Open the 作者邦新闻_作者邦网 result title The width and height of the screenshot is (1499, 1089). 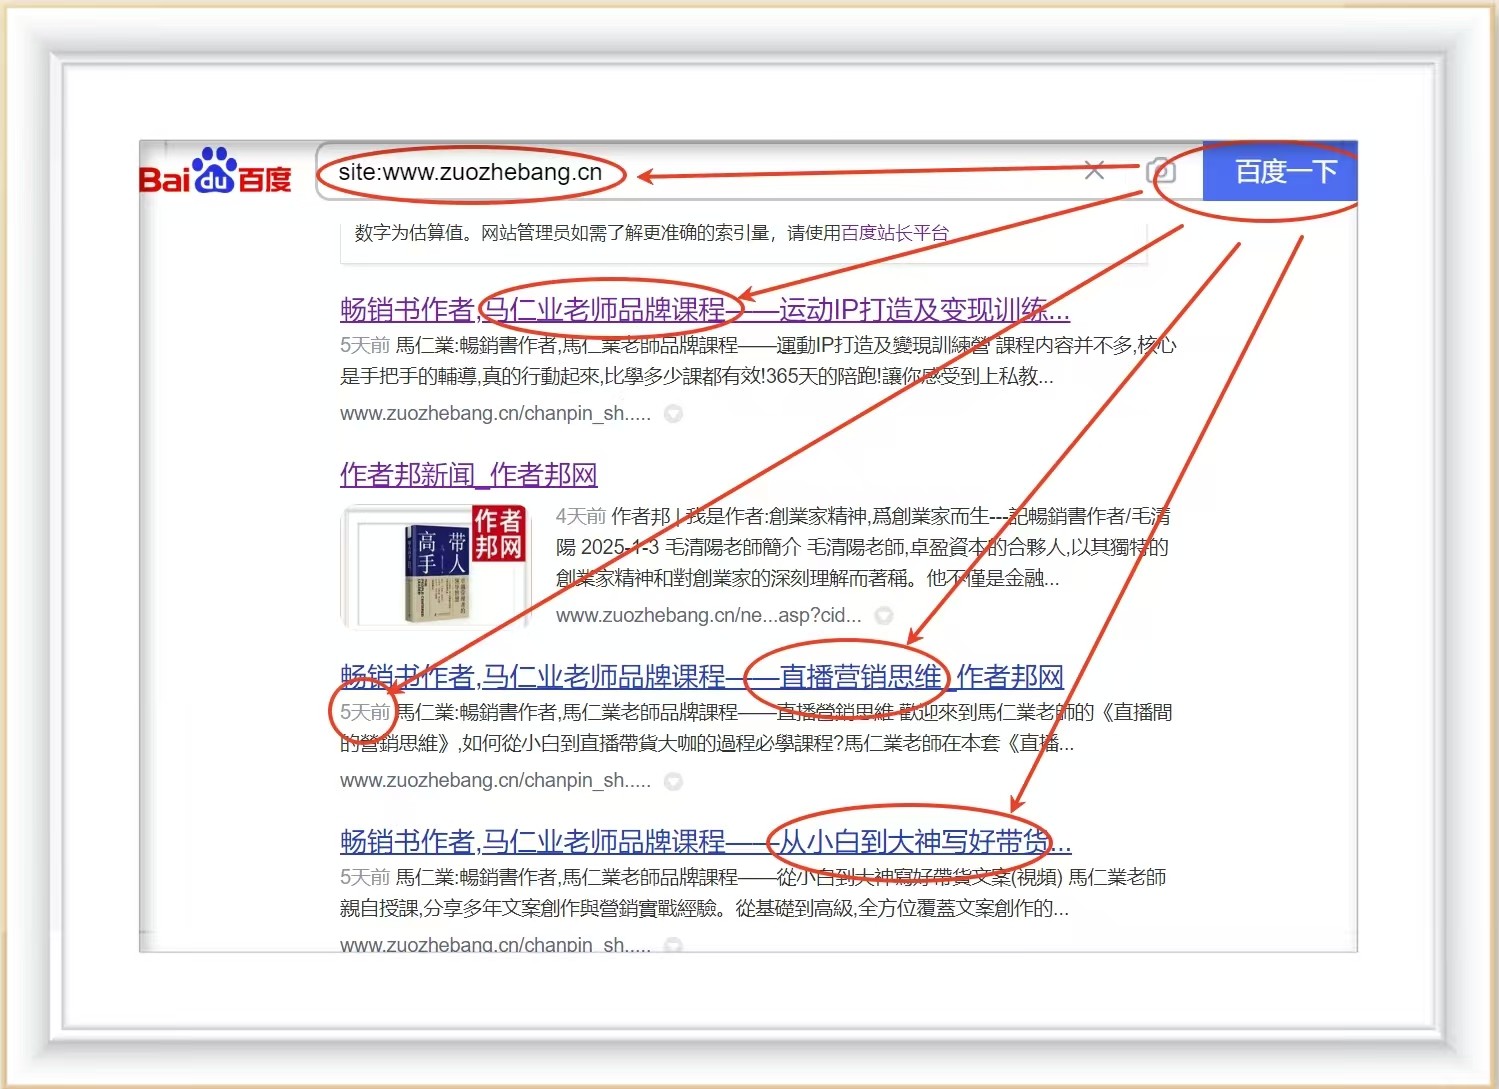coord(468,475)
